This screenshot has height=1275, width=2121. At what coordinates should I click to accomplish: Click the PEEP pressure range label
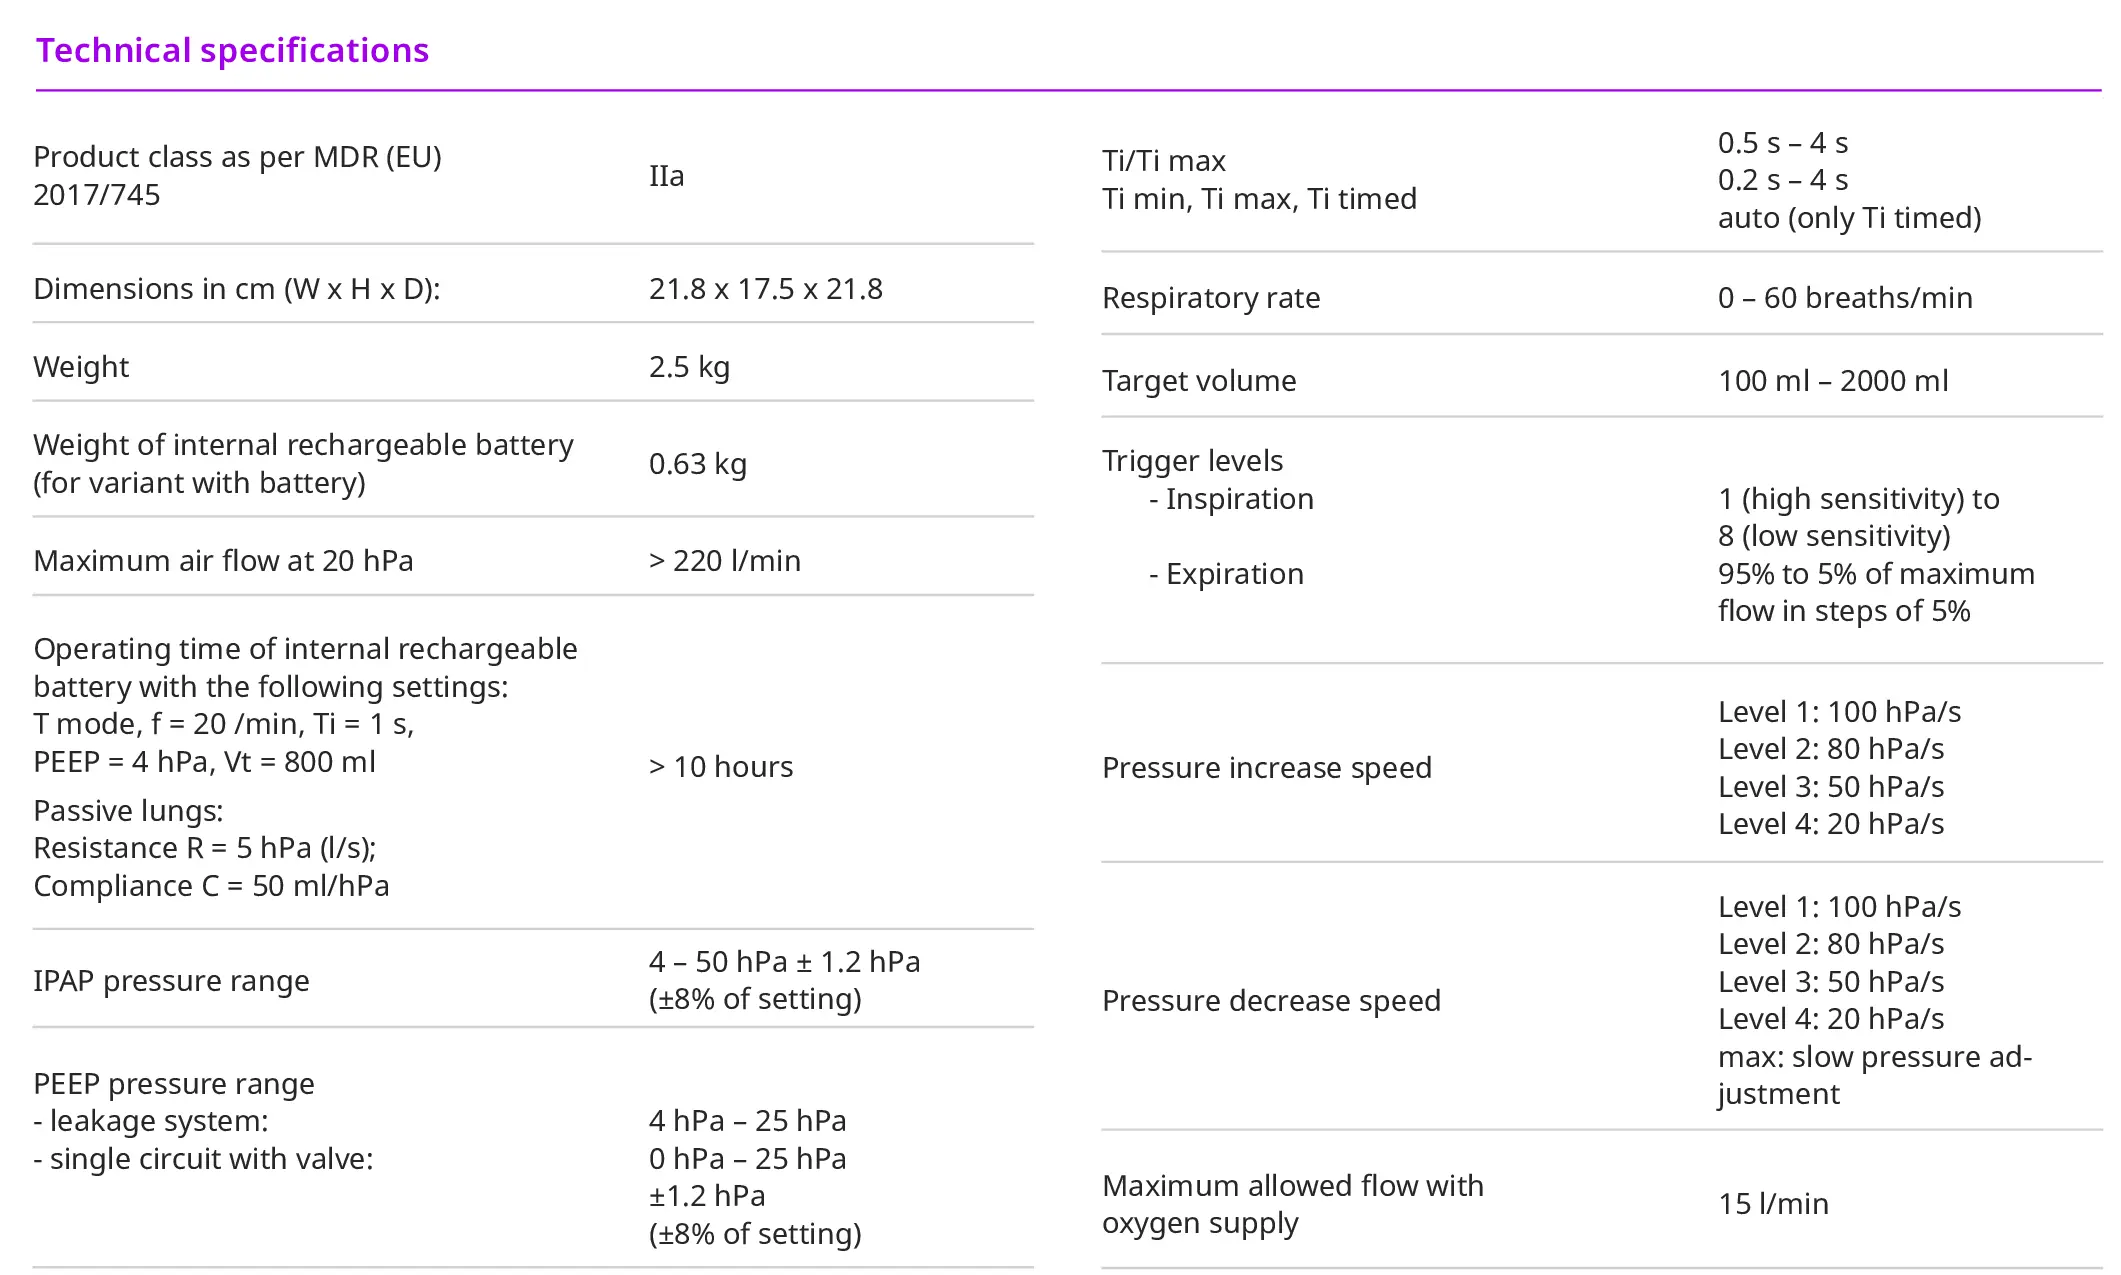point(174,1084)
